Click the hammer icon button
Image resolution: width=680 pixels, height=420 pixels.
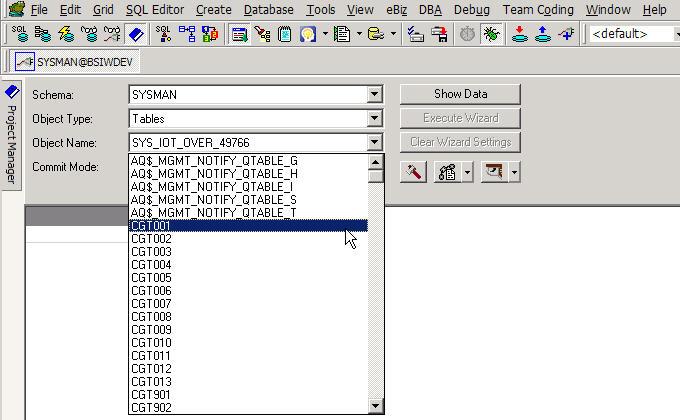click(413, 172)
